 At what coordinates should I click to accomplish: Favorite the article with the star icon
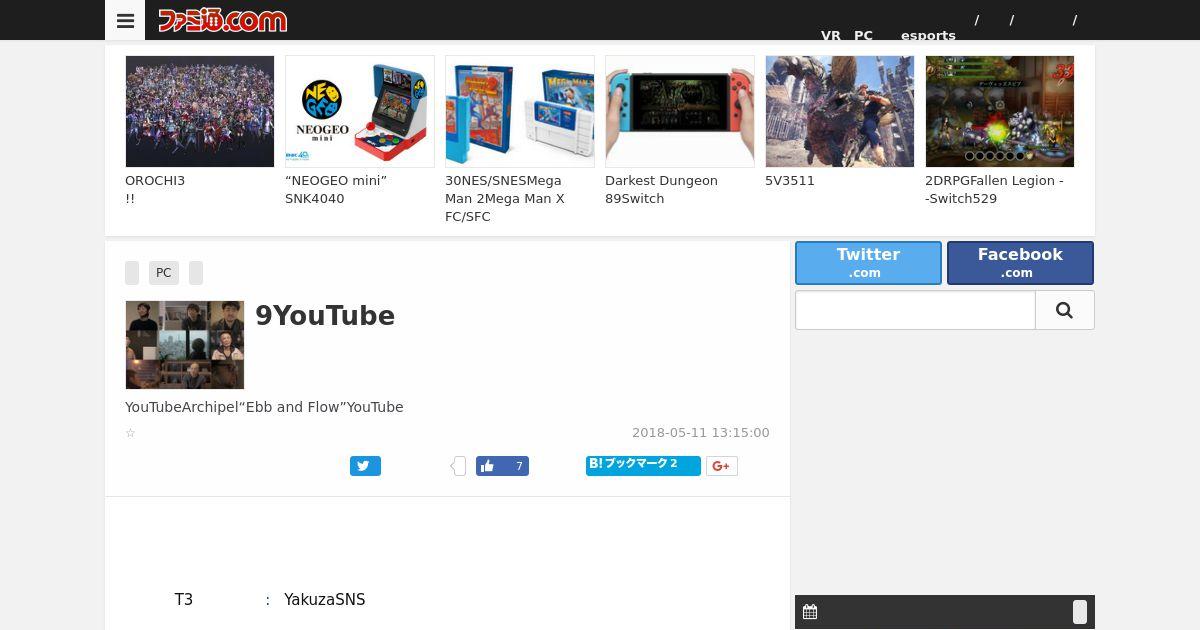pos(130,433)
